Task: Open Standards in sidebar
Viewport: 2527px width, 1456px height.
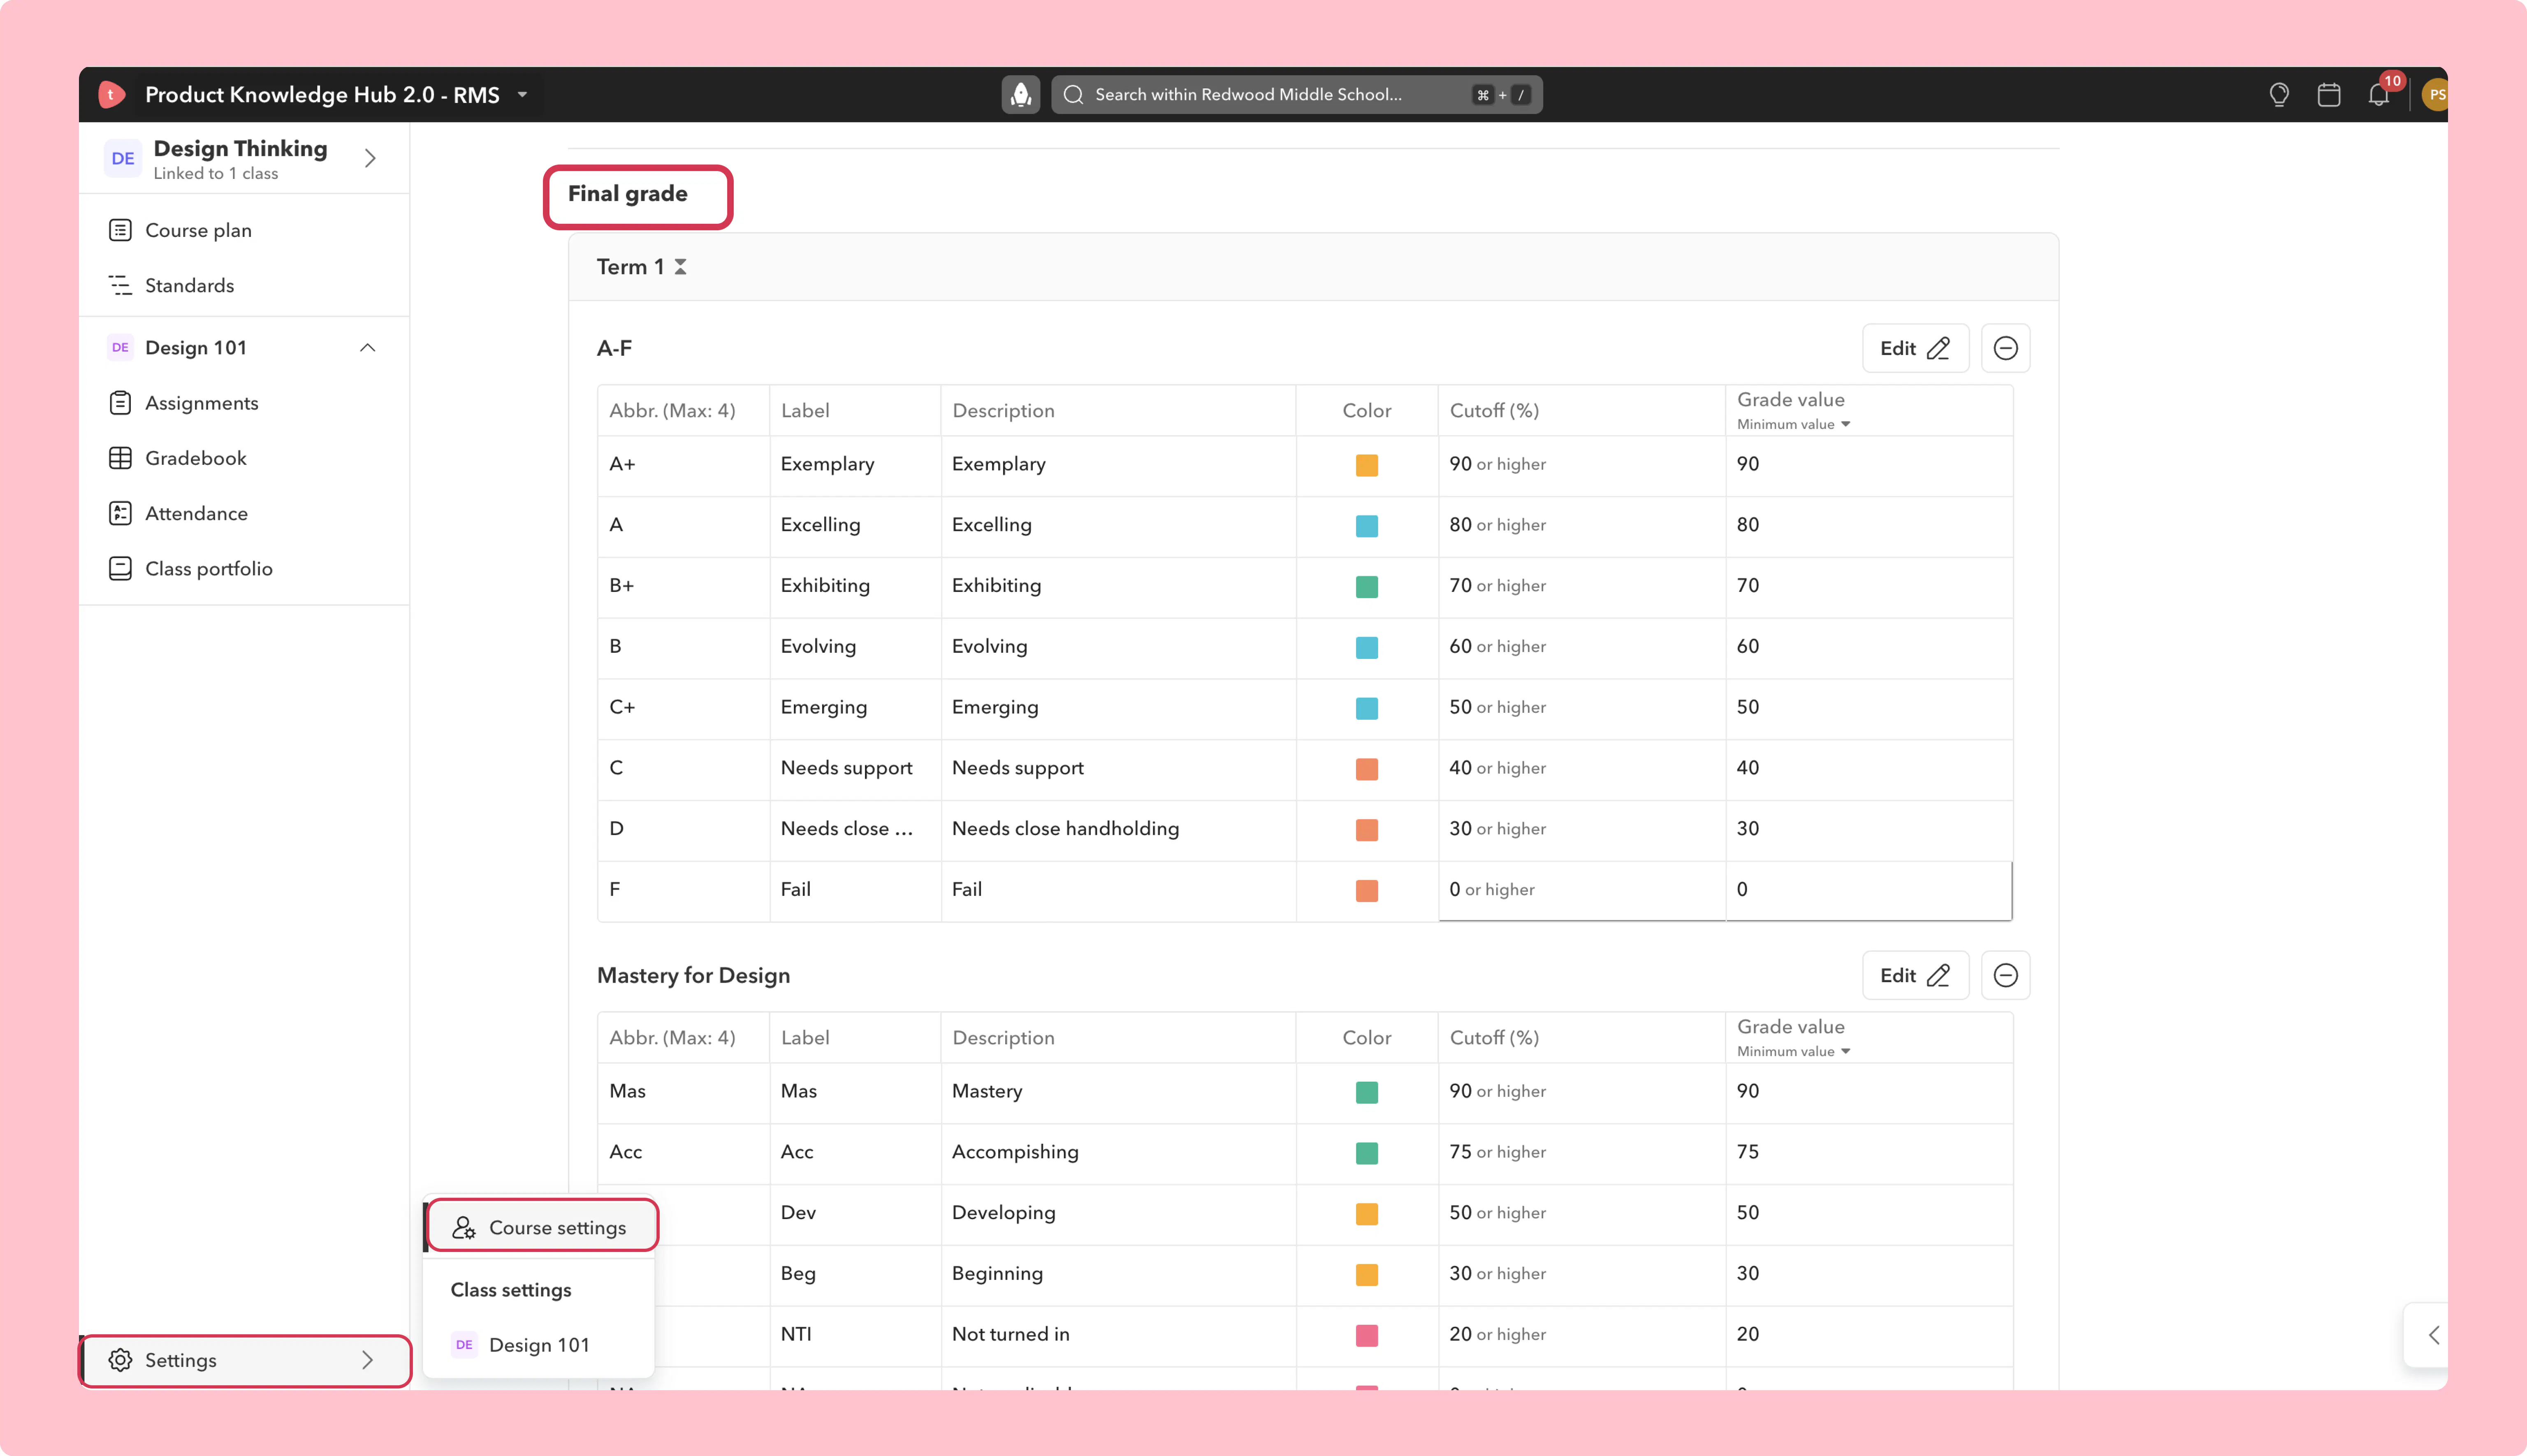Action: (x=189, y=285)
